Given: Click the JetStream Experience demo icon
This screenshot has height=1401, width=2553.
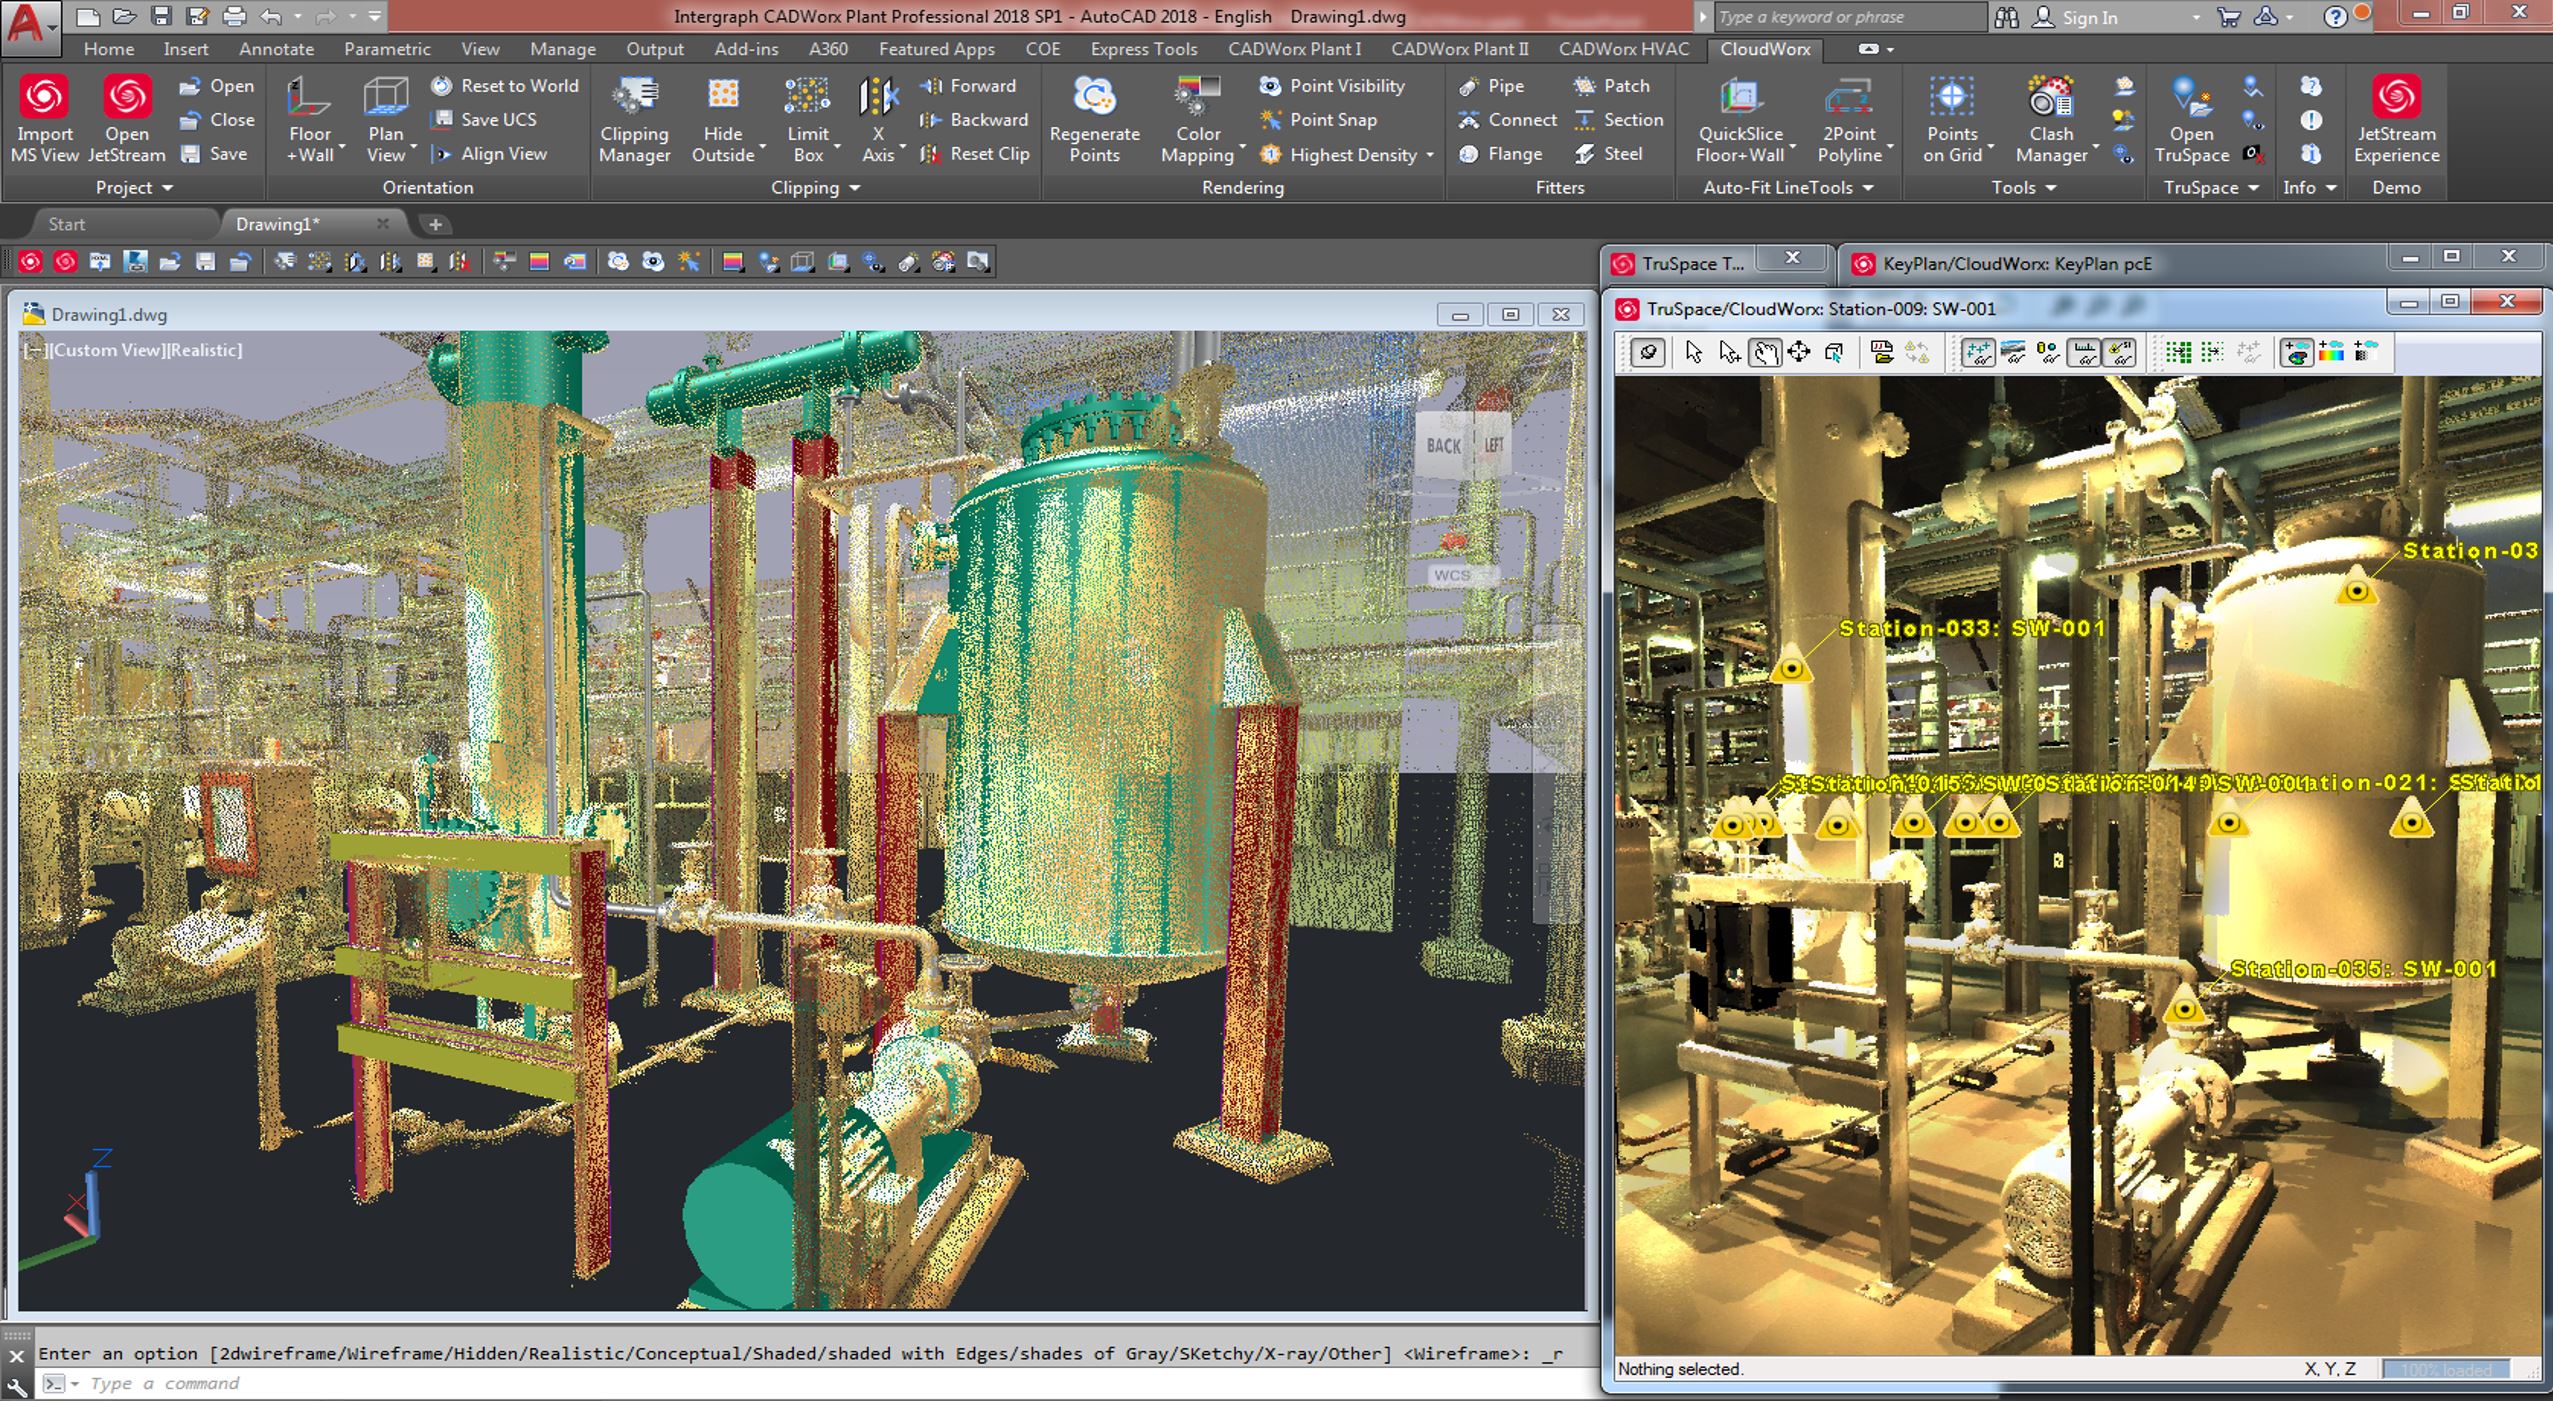Looking at the screenshot, I should pos(2396,98).
